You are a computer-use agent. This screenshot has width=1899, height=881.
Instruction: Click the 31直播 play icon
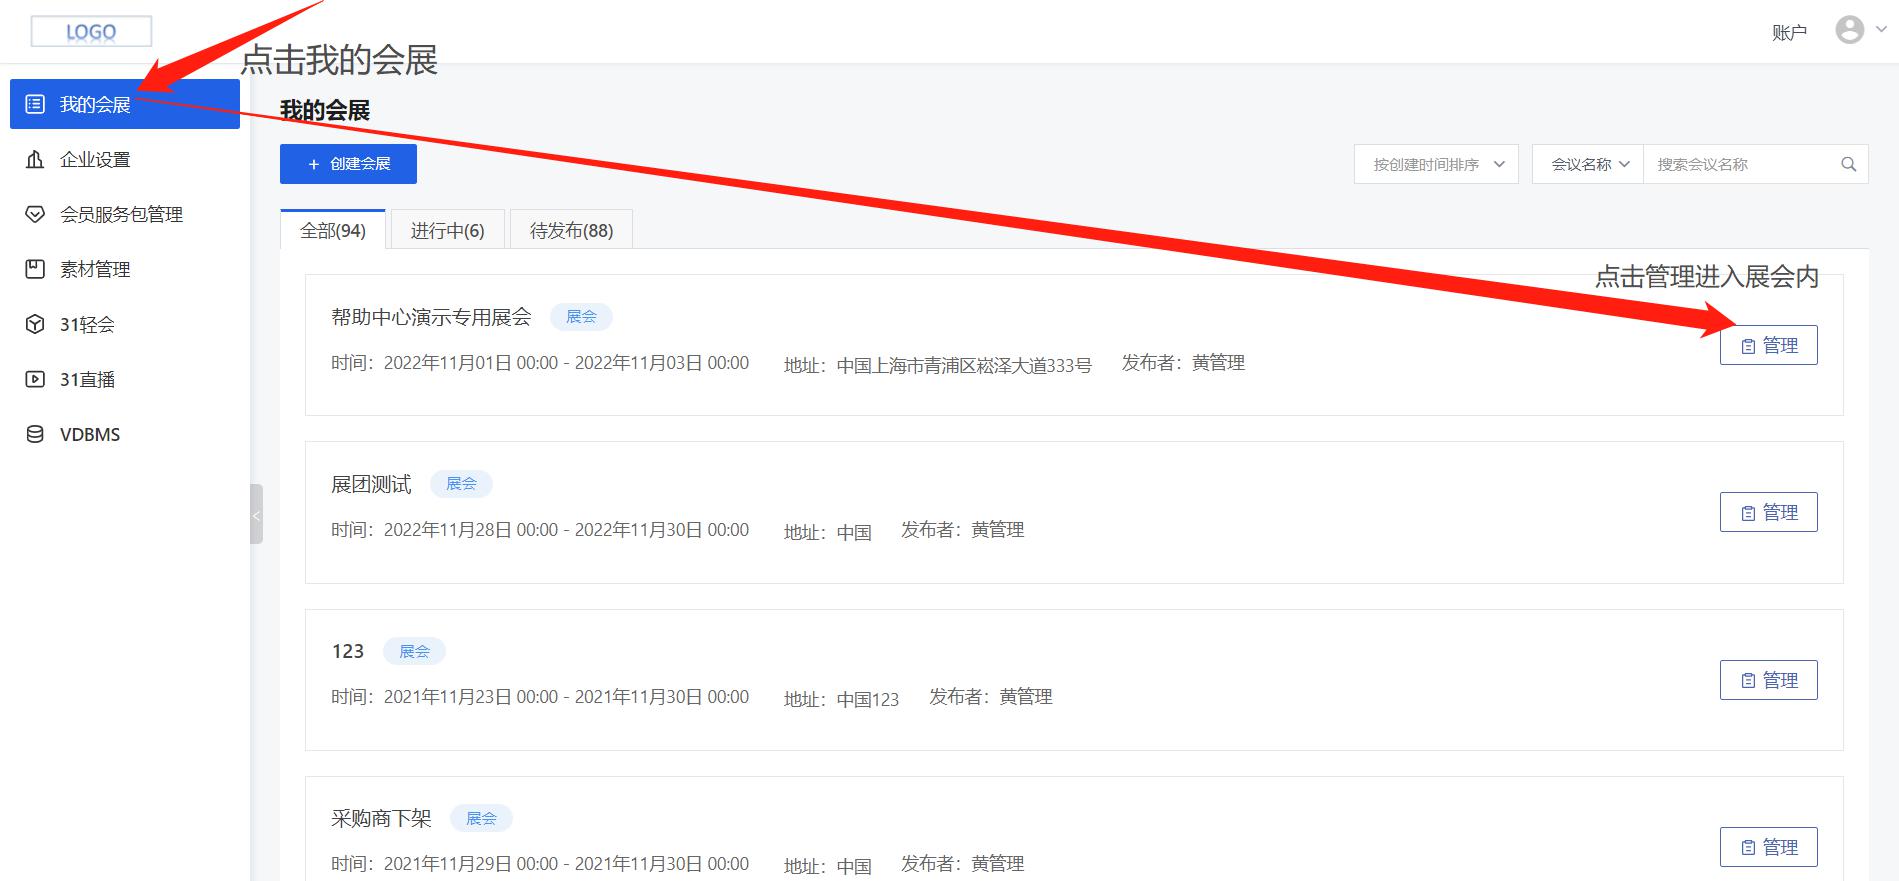tap(35, 379)
